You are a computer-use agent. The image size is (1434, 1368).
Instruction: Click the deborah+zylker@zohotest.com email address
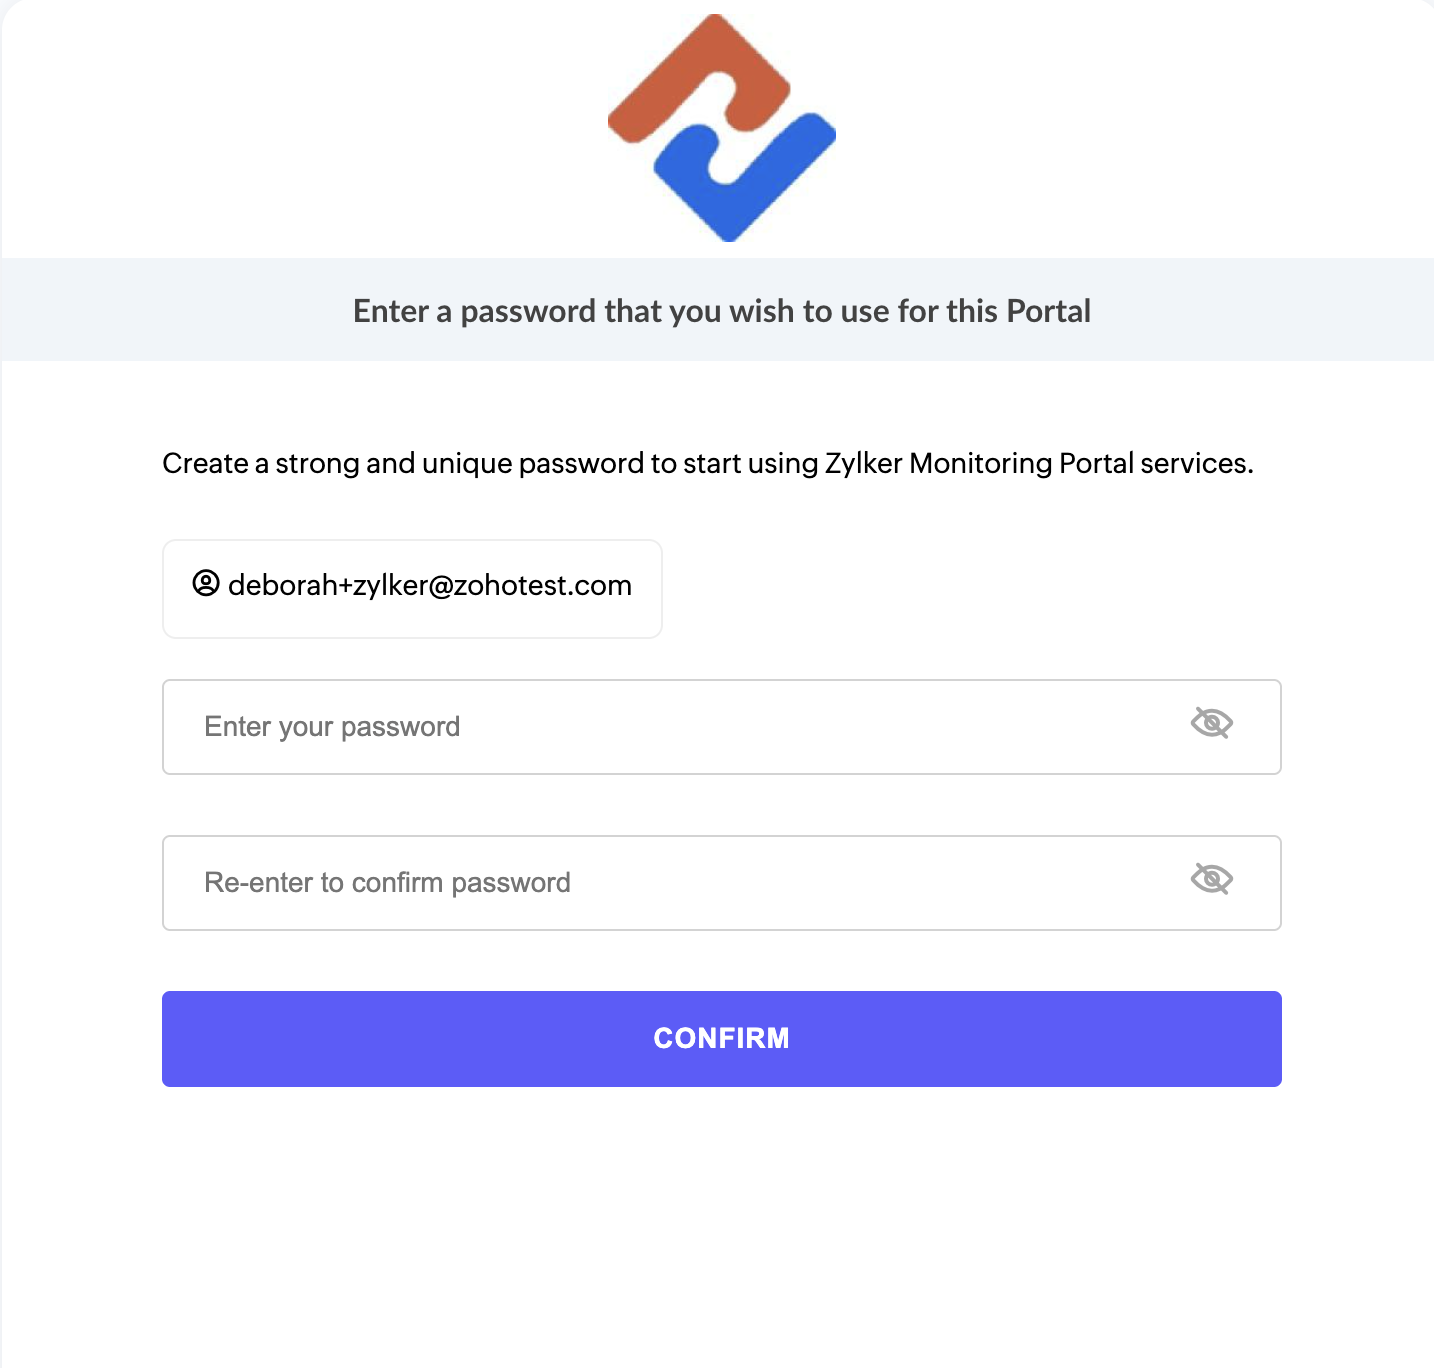tap(430, 586)
